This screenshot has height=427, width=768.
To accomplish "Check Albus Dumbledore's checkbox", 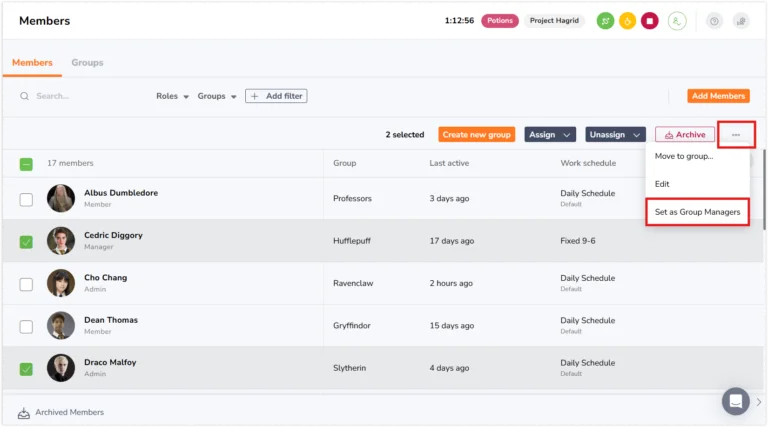I will click(26, 200).
